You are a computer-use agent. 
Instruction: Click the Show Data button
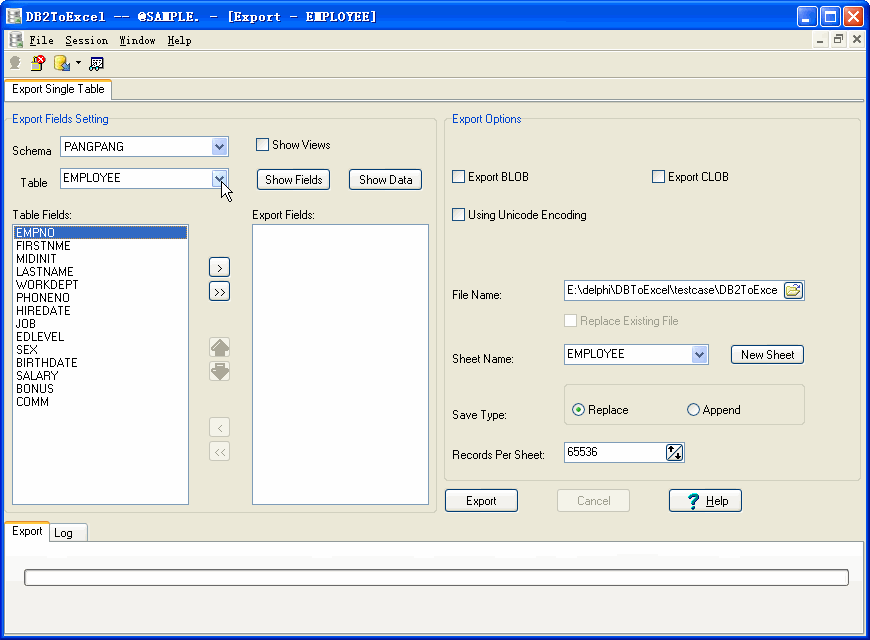pyautogui.click(x=386, y=180)
